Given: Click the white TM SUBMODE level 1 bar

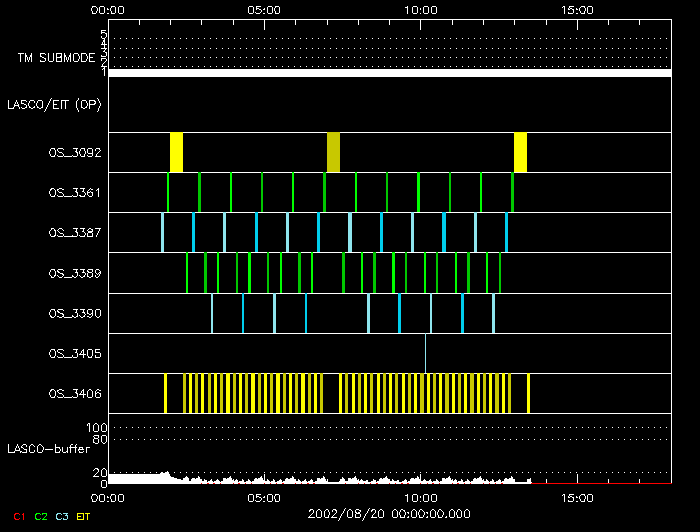Looking at the screenshot, I should click(388, 73).
